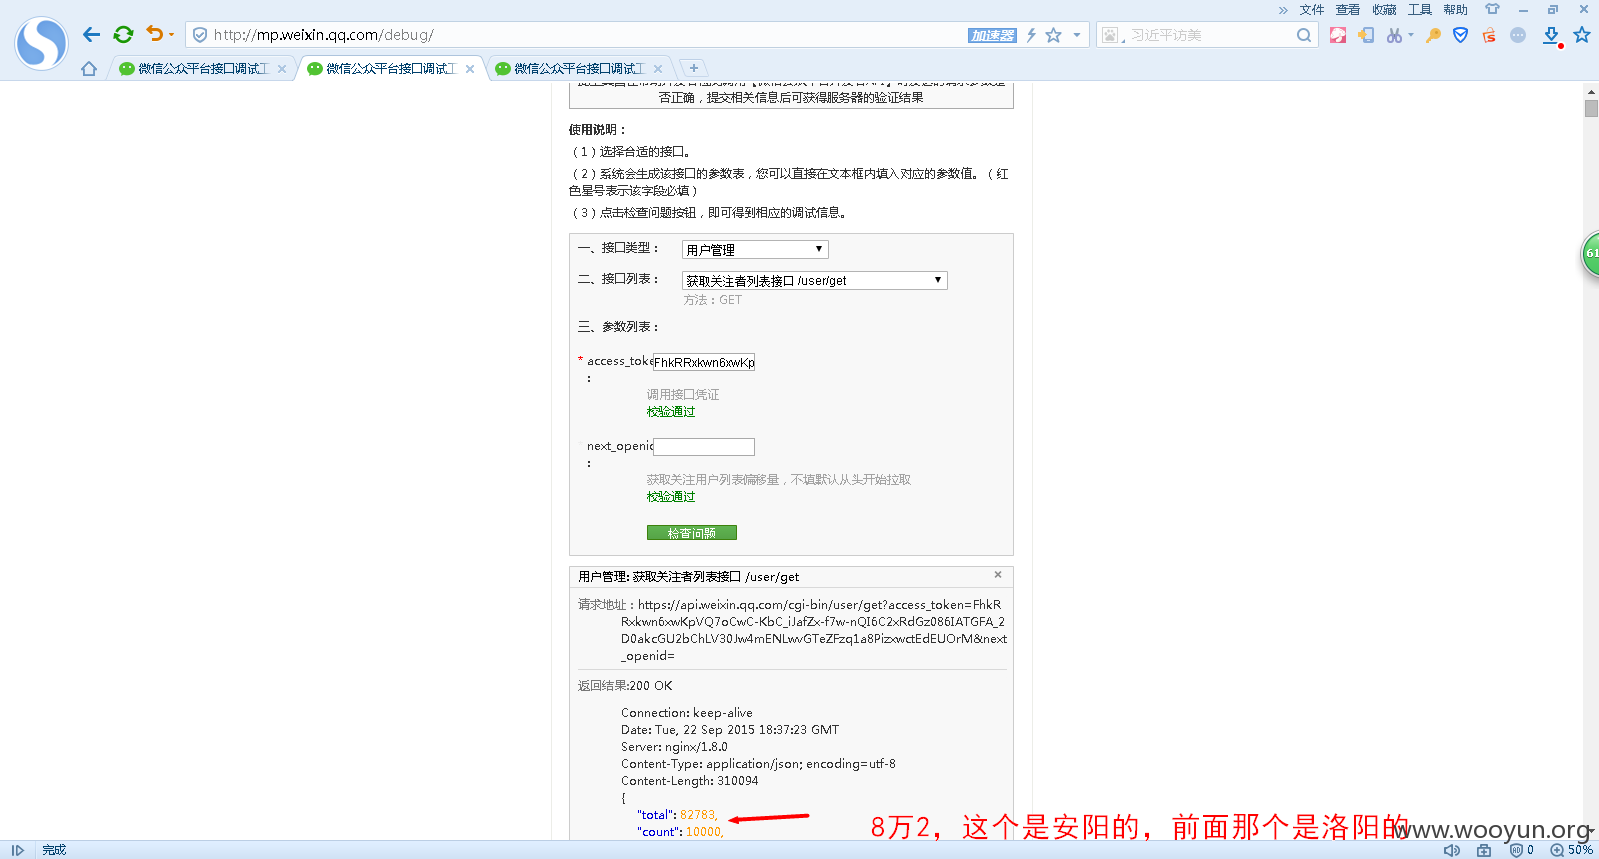Open the 接口列表 dropdown showing /user/get
Viewport: 1599px width, 859px height.
(x=814, y=280)
